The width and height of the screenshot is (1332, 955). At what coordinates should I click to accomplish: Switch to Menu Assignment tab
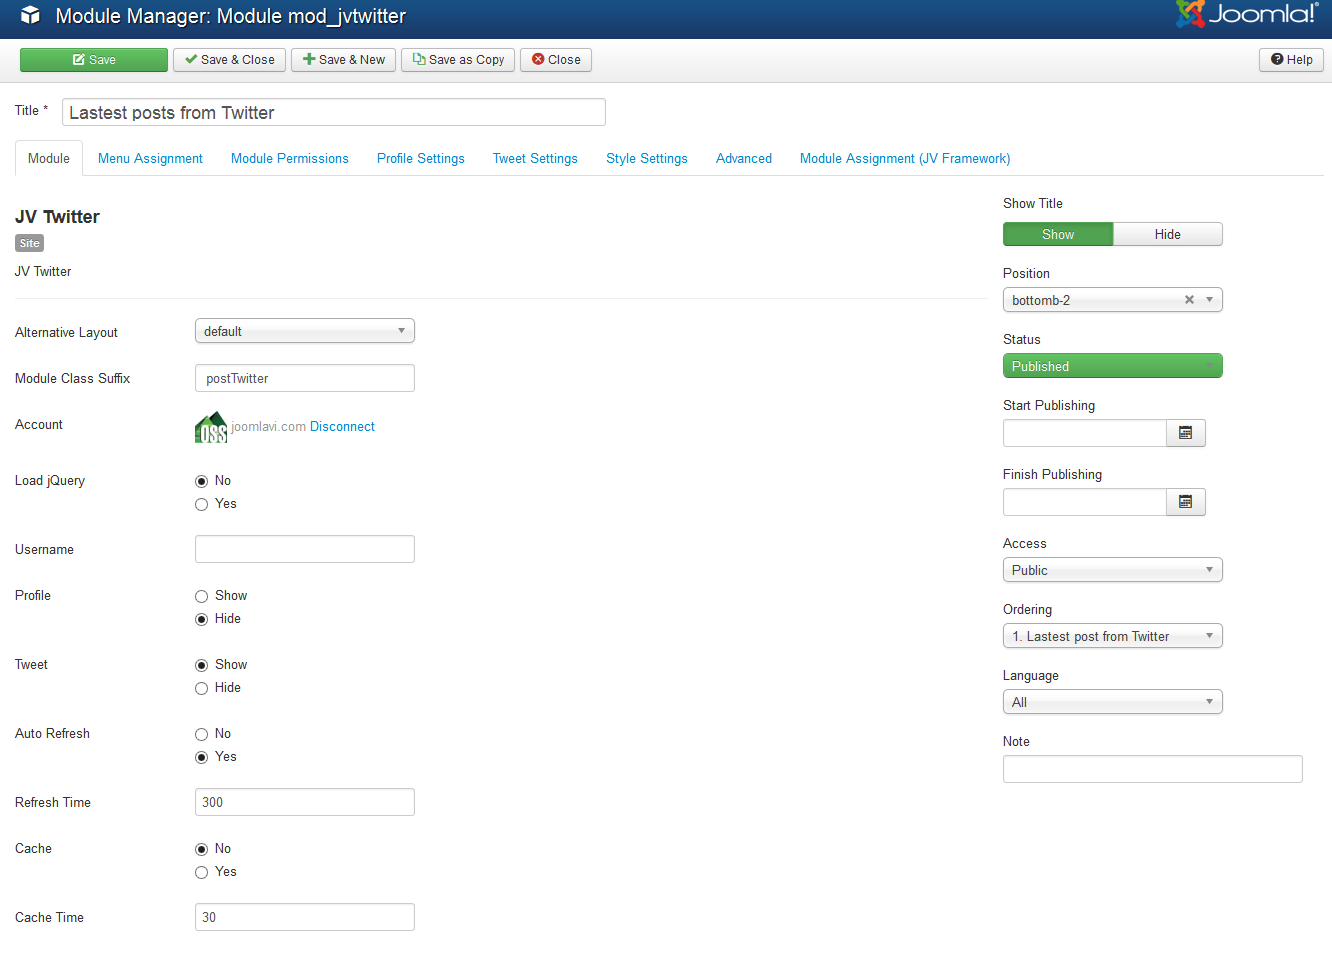[150, 158]
